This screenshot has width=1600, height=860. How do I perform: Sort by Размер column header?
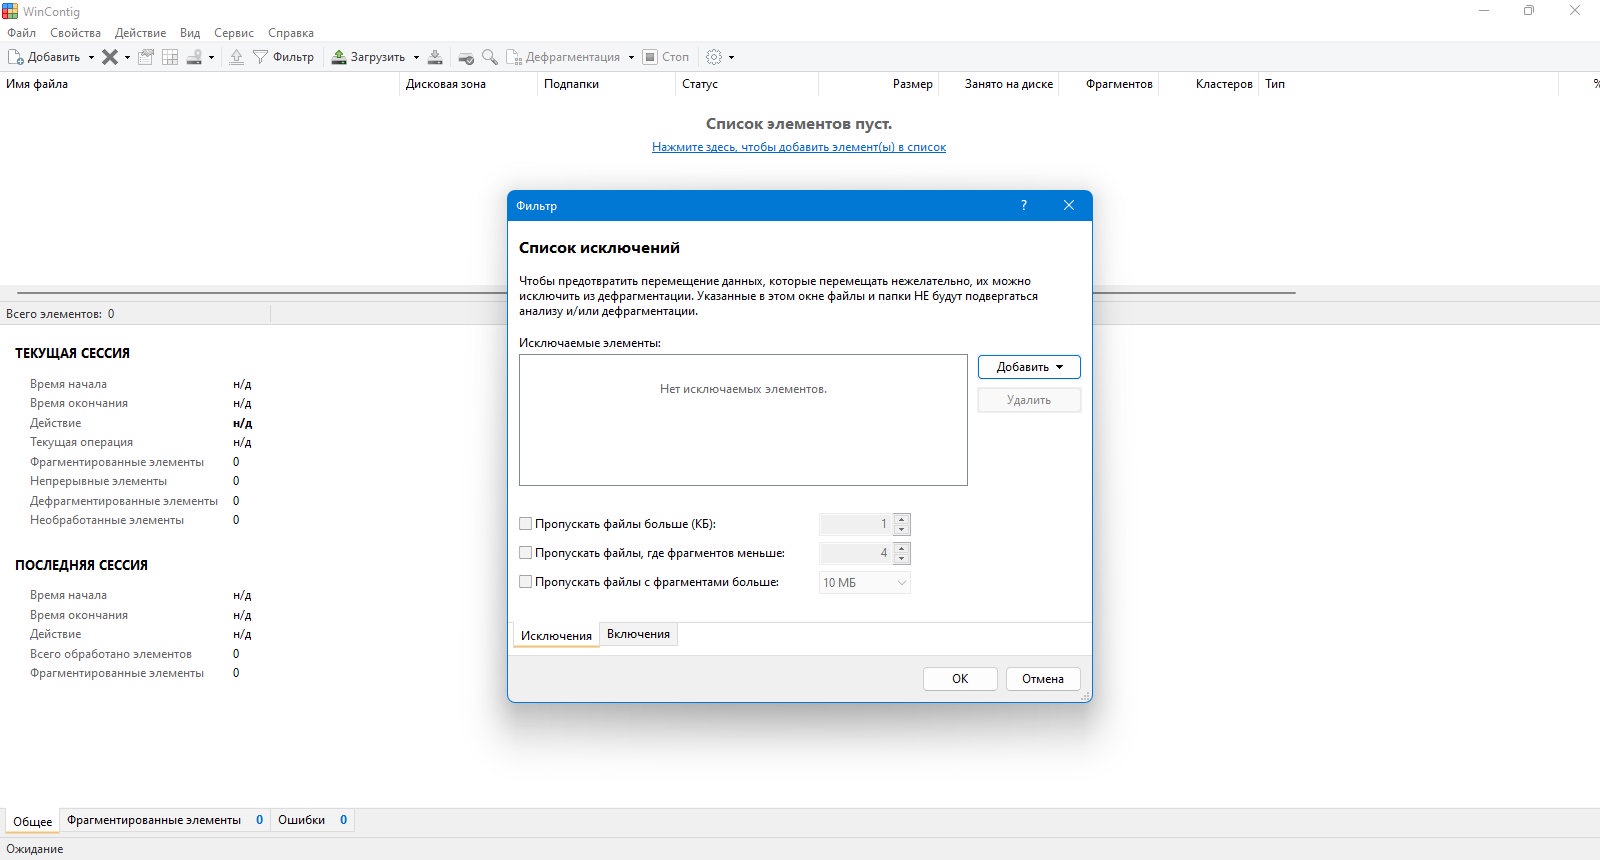pos(877,84)
